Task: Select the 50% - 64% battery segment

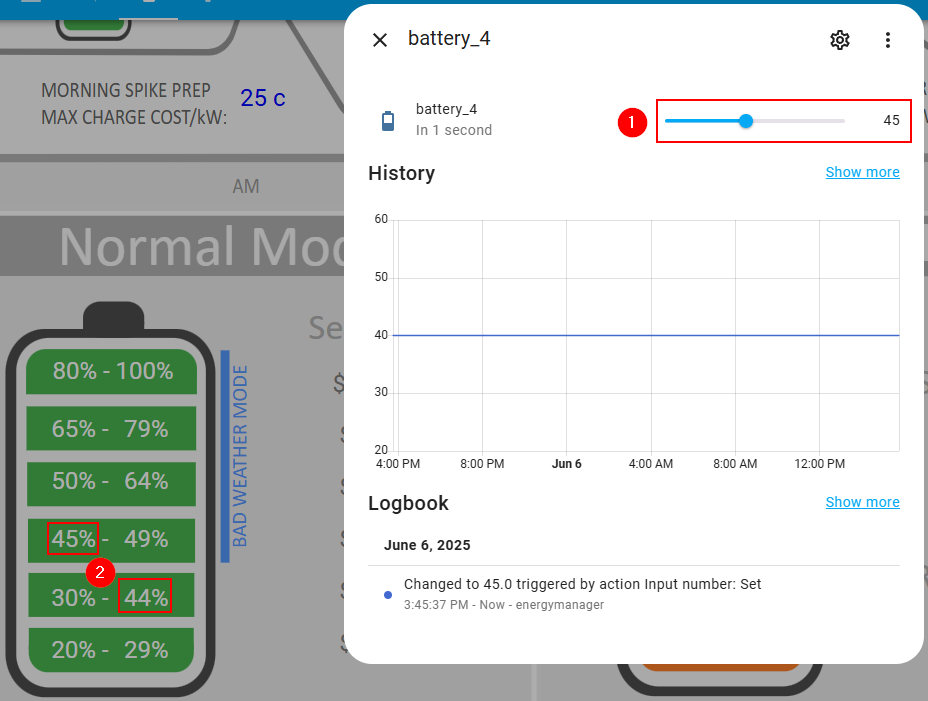Action: pyautogui.click(x=111, y=481)
